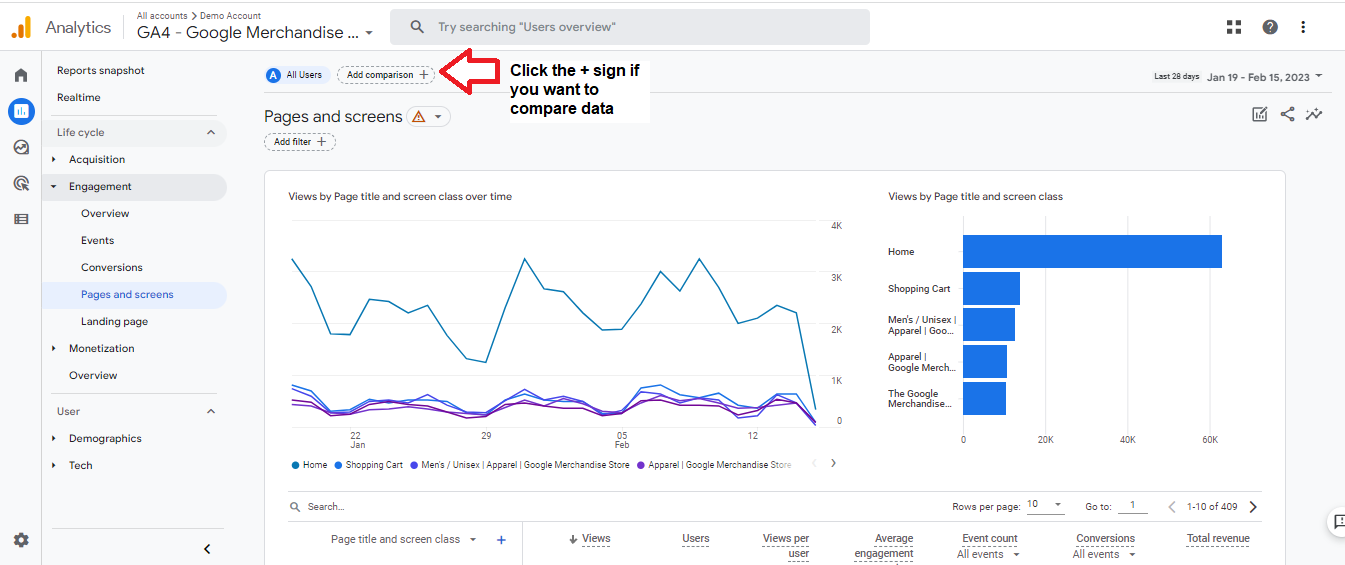Open the Home icon in left rail
The width and height of the screenshot is (1345, 565).
coord(21,75)
